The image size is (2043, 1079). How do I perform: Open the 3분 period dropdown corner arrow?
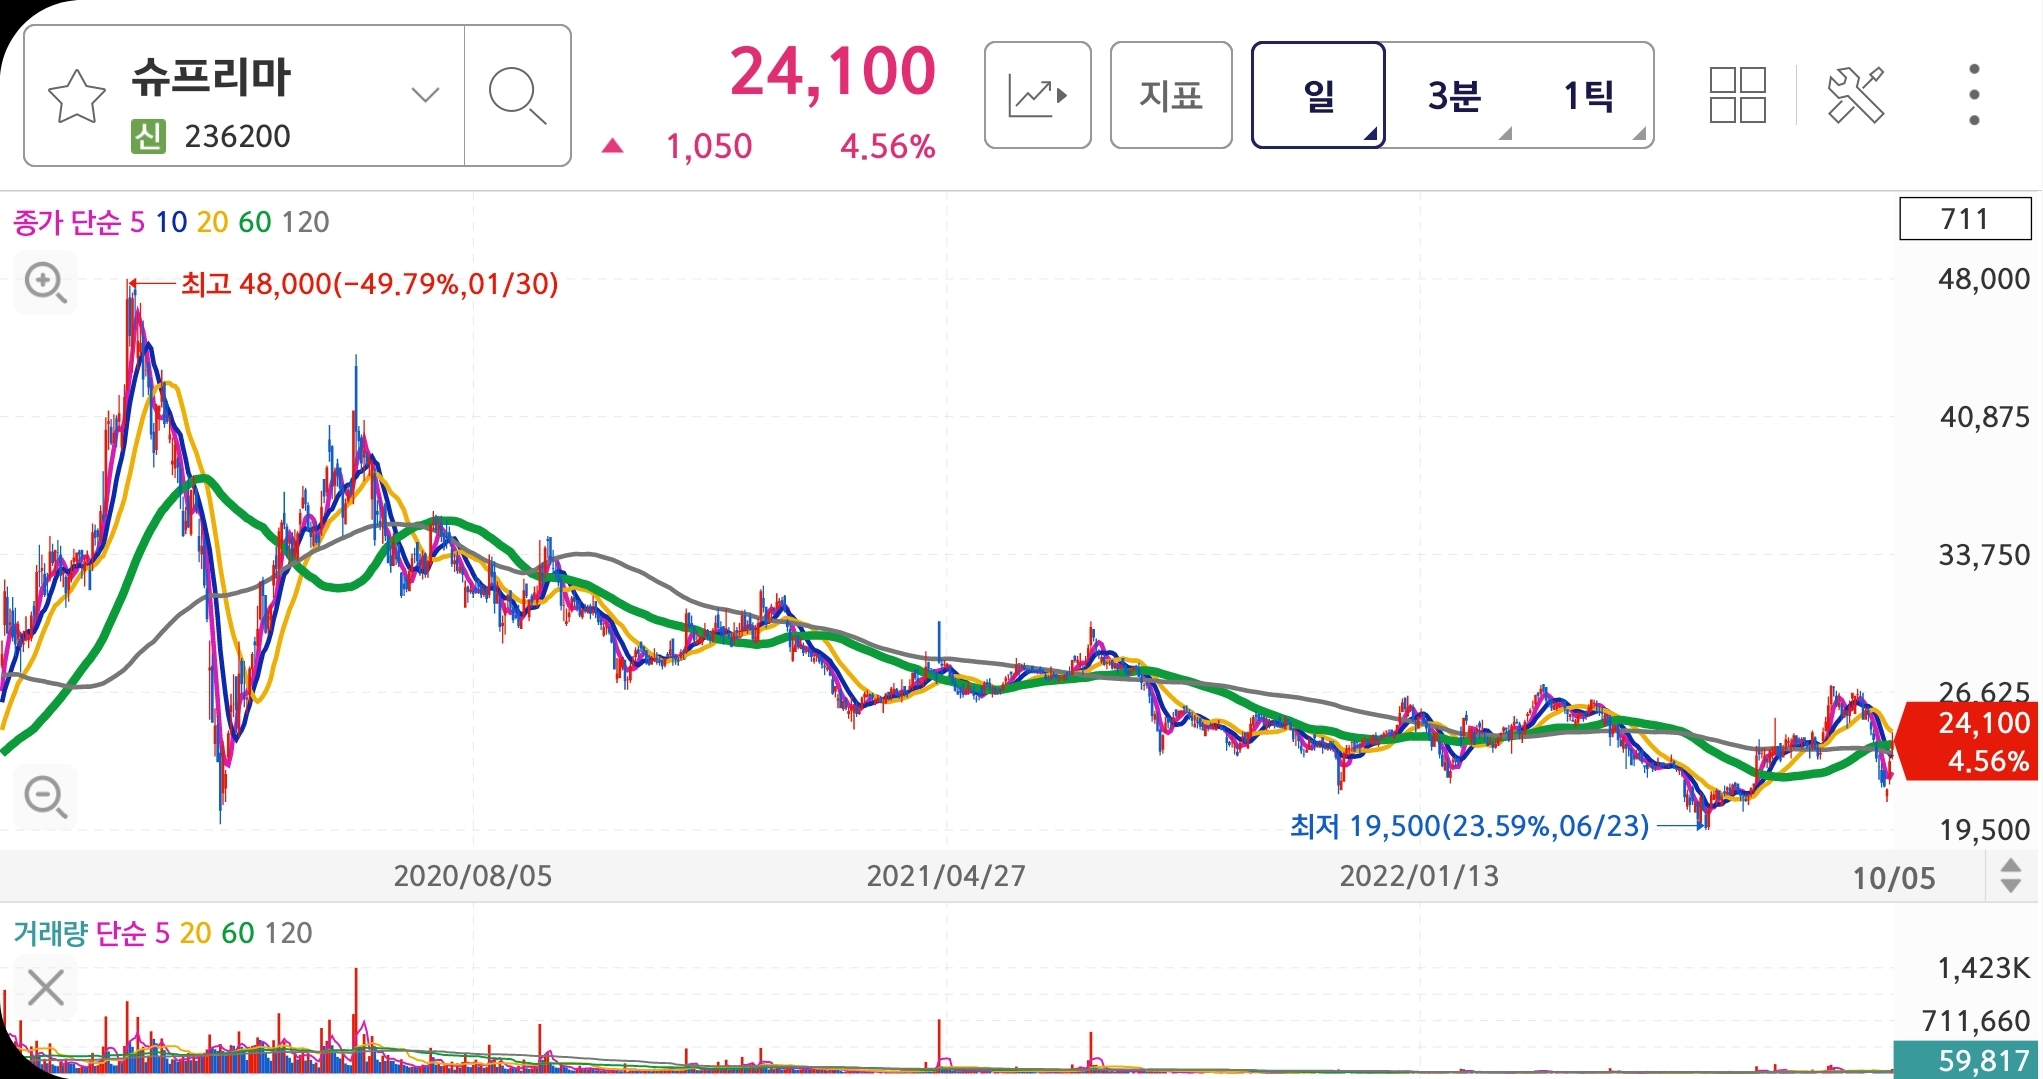(1505, 133)
